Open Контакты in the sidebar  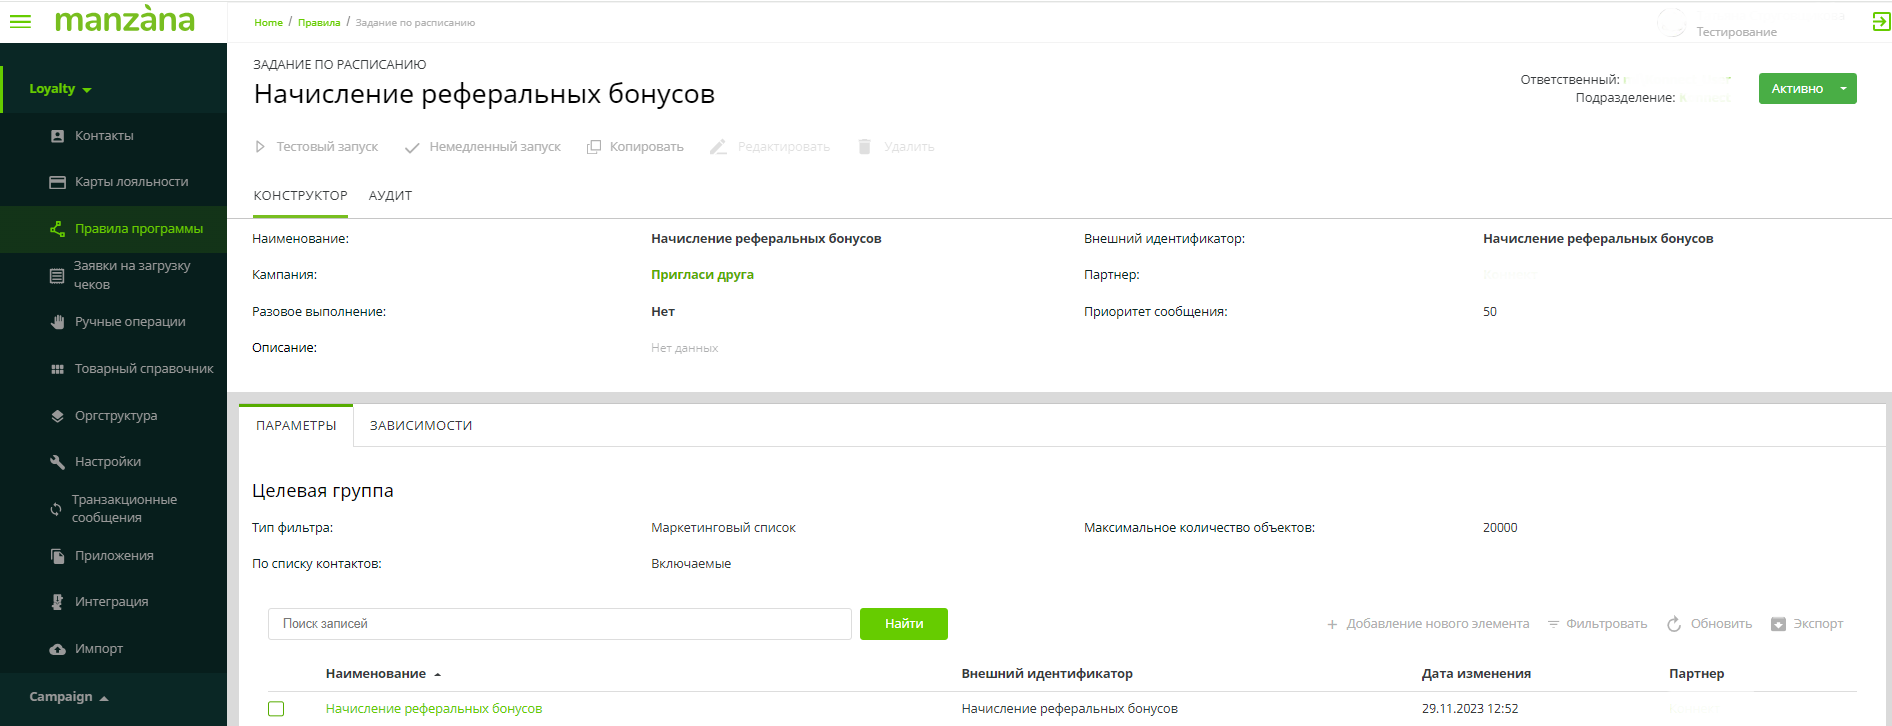pos(104,136)
